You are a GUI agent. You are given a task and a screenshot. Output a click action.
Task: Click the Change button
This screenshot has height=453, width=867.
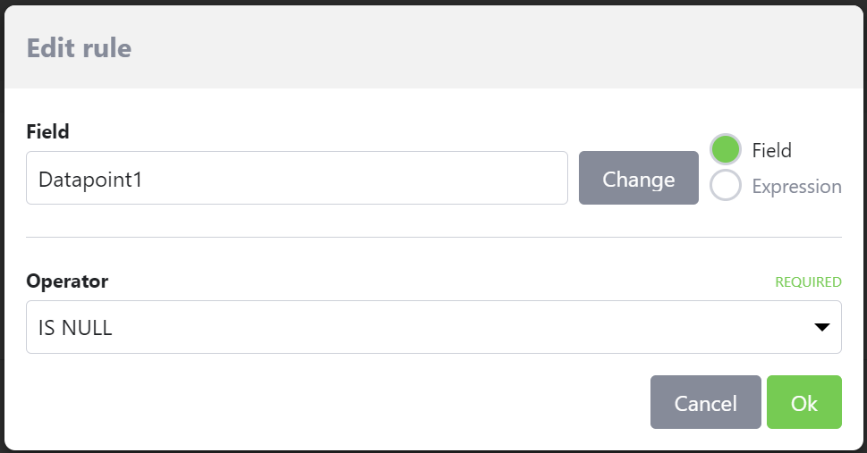638,178
